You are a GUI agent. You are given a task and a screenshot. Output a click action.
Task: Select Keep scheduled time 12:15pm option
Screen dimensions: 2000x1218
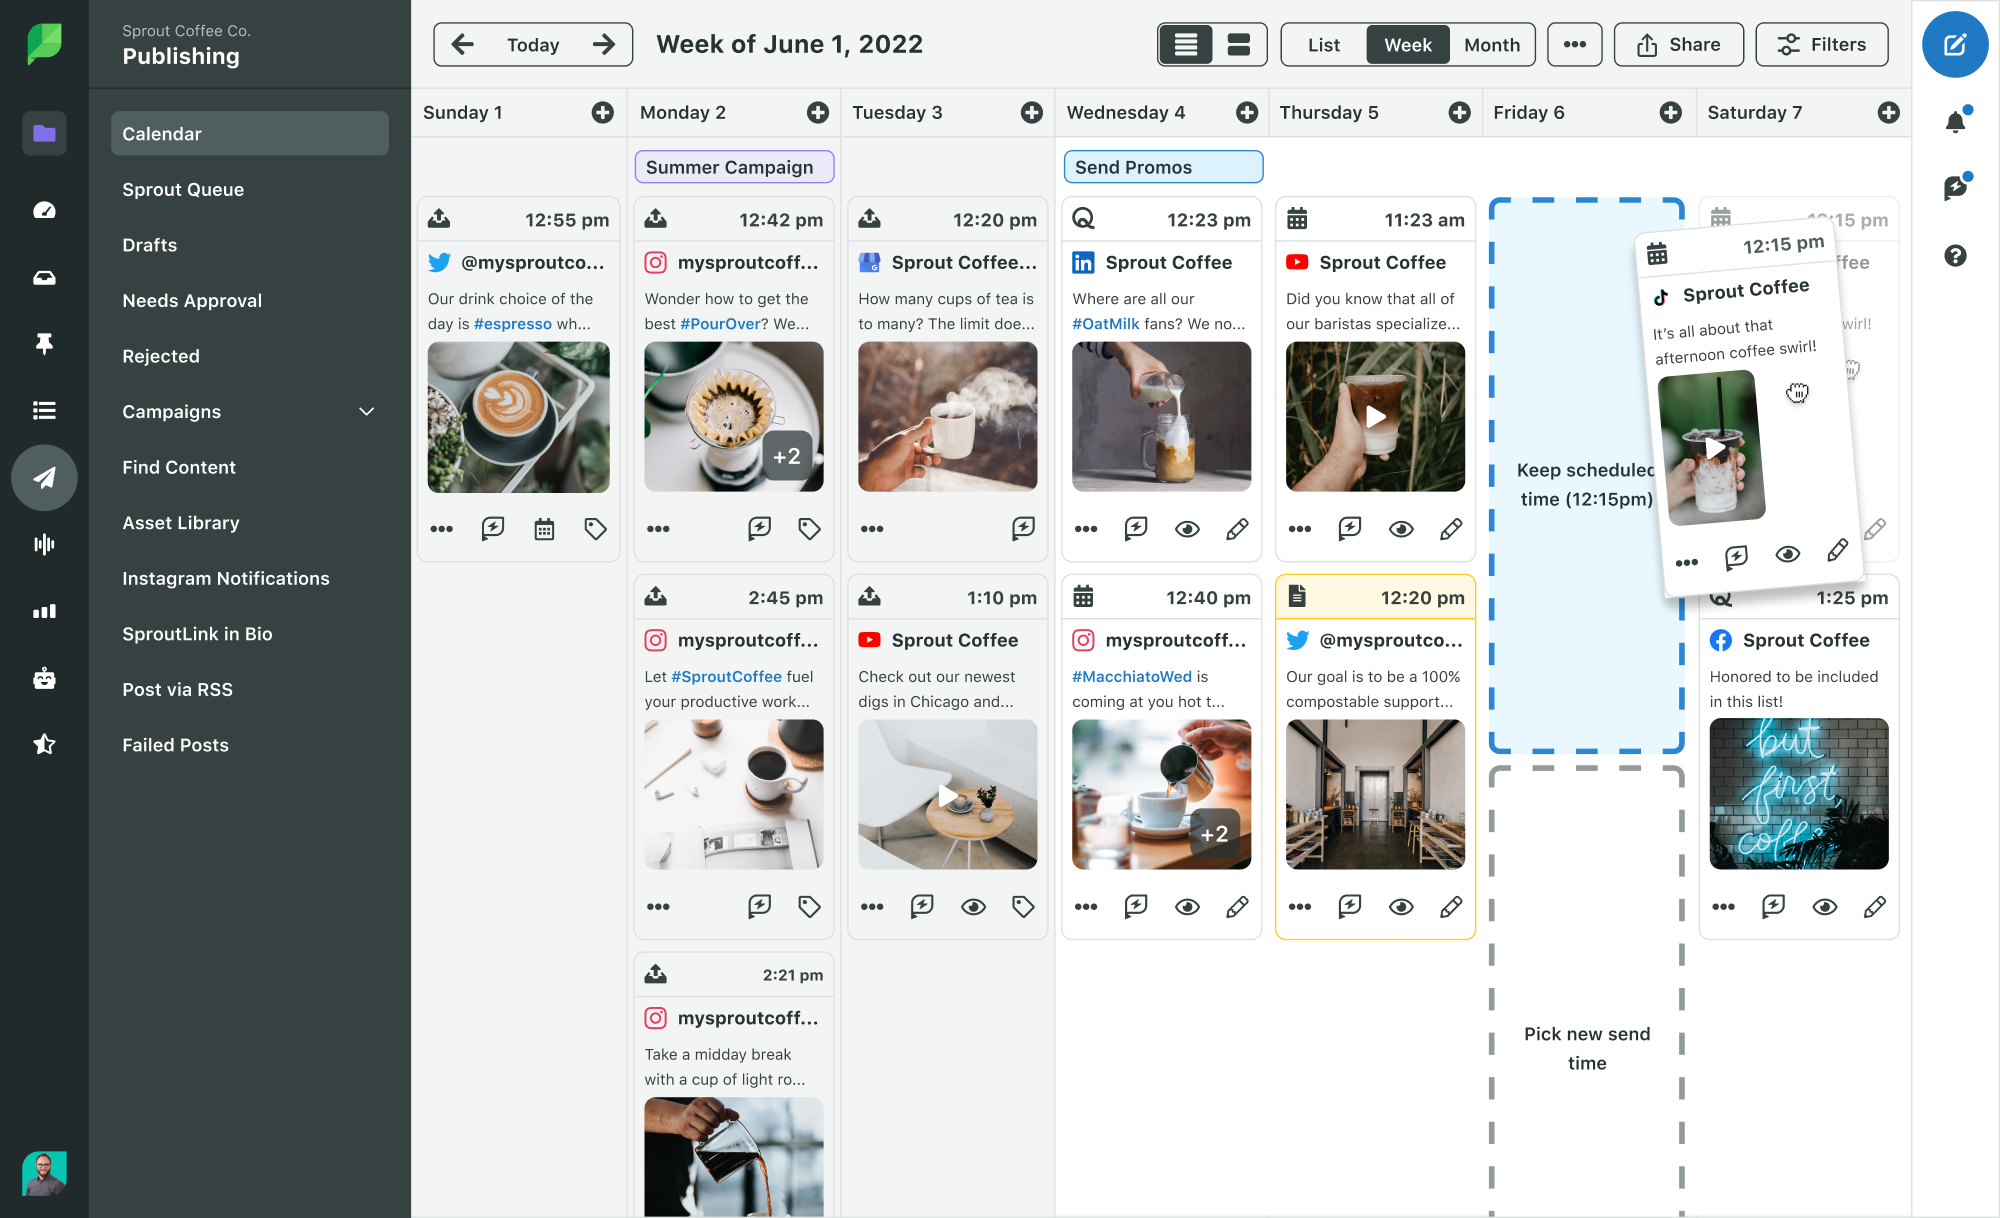click(1587, 481)
